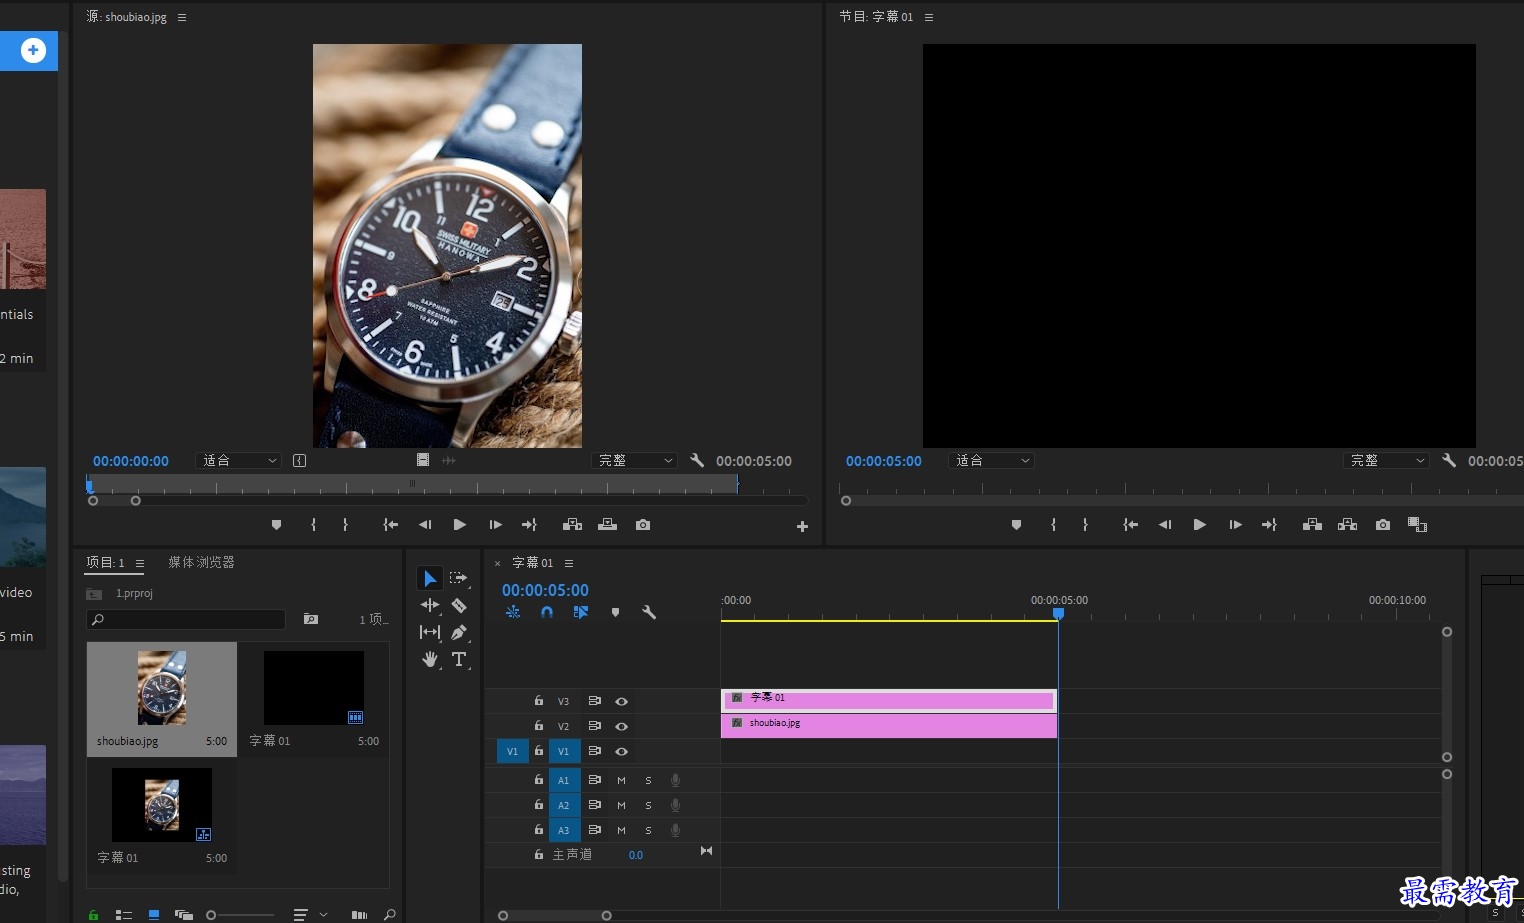Select the project panel tab

105,562
